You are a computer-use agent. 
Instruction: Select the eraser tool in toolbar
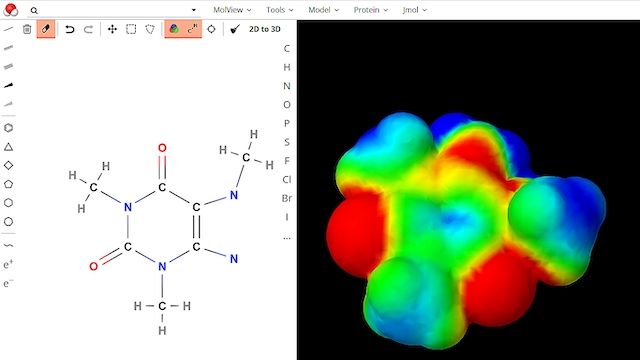[x=46, y=29]
